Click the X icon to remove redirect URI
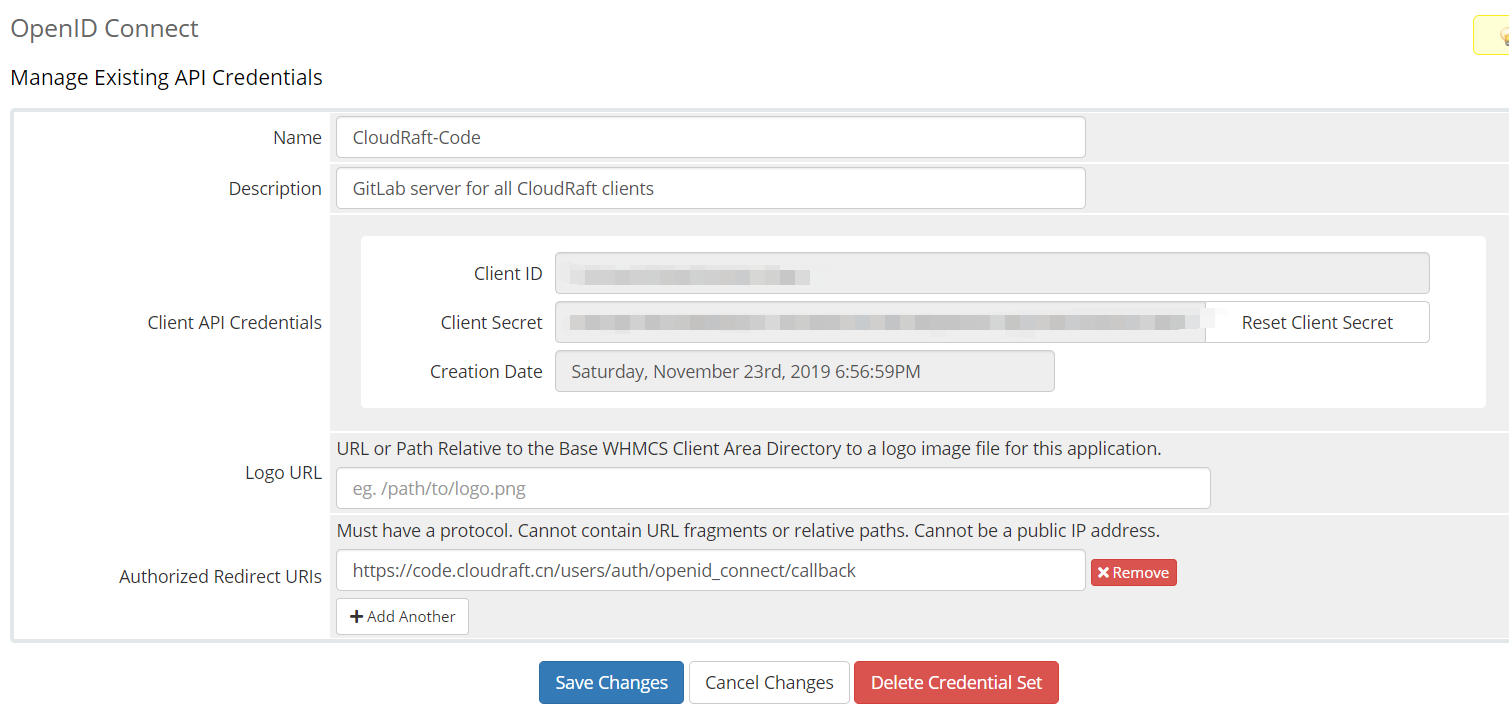Screen dimensions: 1509x709 click(1103, 573)
